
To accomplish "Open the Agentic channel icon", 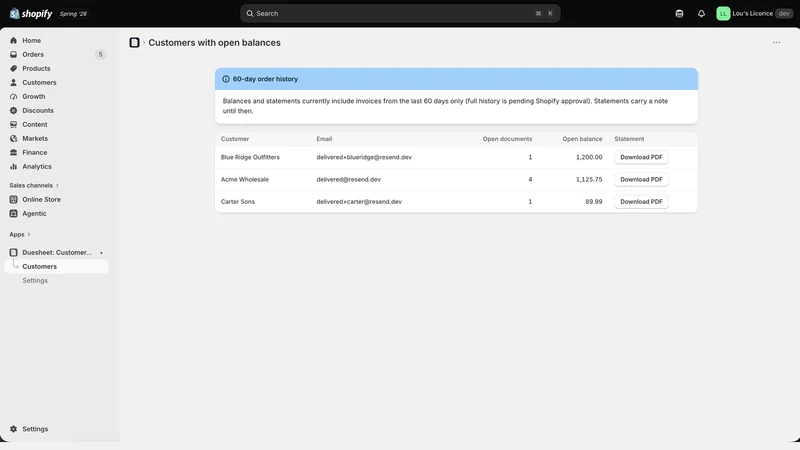I will (13, 214).
